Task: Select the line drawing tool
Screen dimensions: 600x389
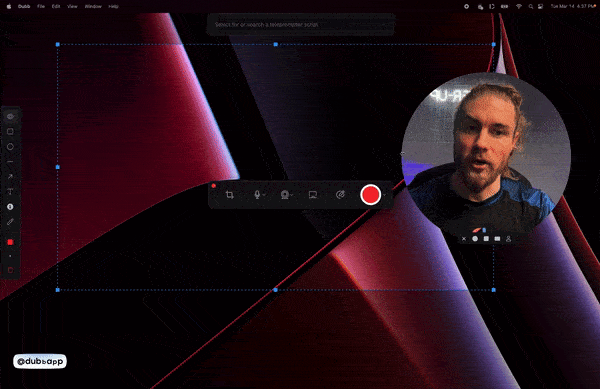Action: click(10, 162)
